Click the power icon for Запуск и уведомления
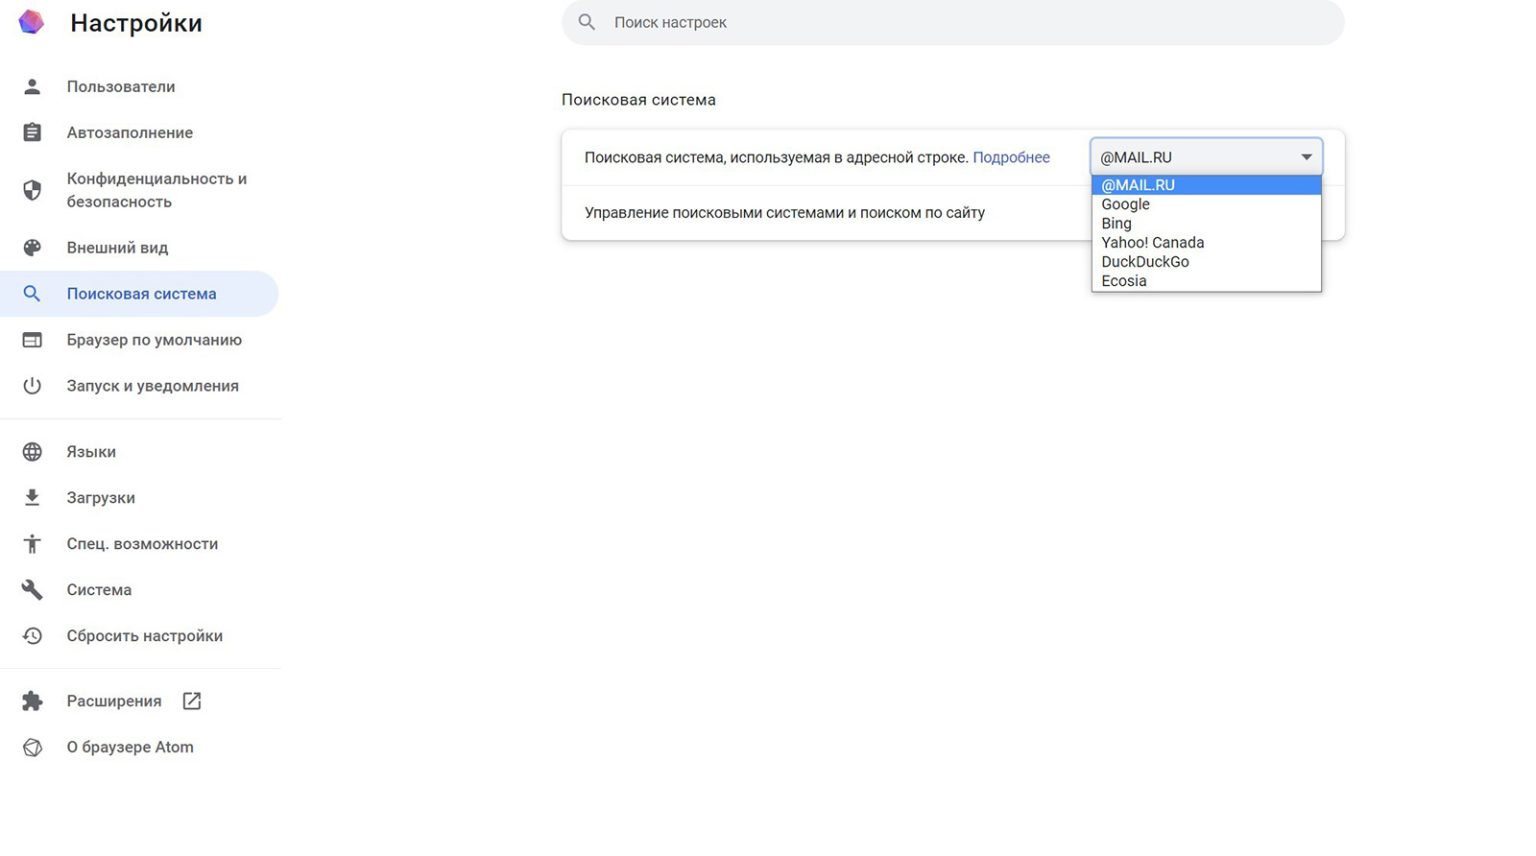This screenshot has height=856, width=1536. click(x=32, y=386)
